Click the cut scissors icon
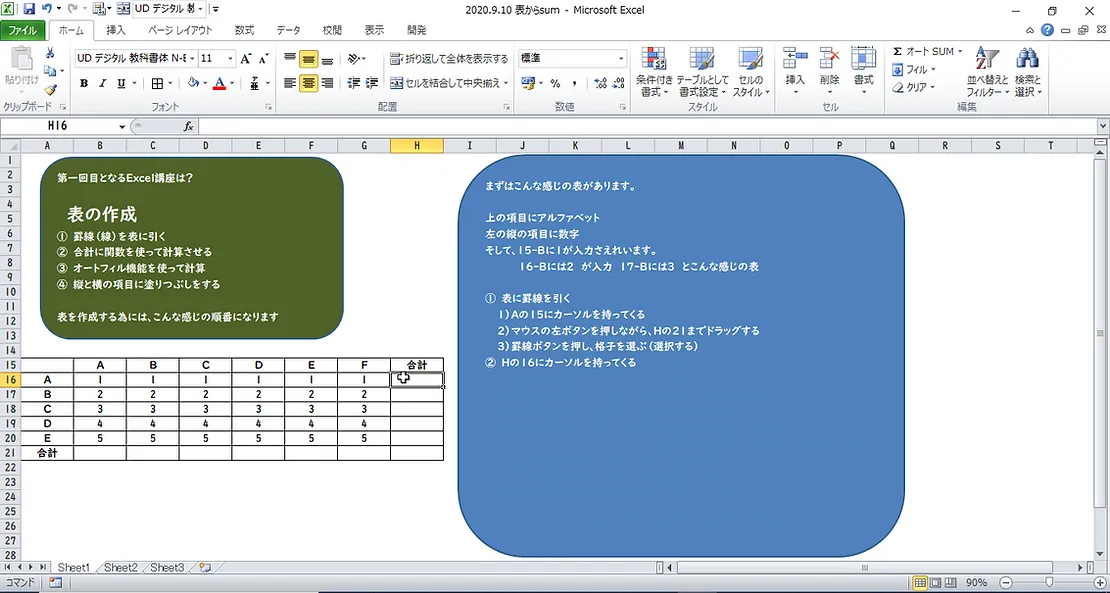Viewport: 1110px width, 593px height. pyautogui.click(x=50, y=53)
